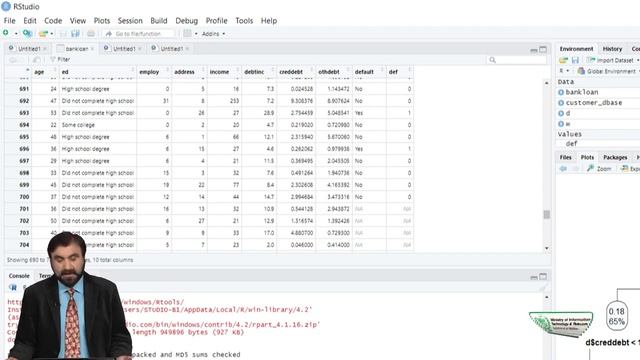
Task: Close the bankloan viewer tab
Action: [x=93, y=49]
